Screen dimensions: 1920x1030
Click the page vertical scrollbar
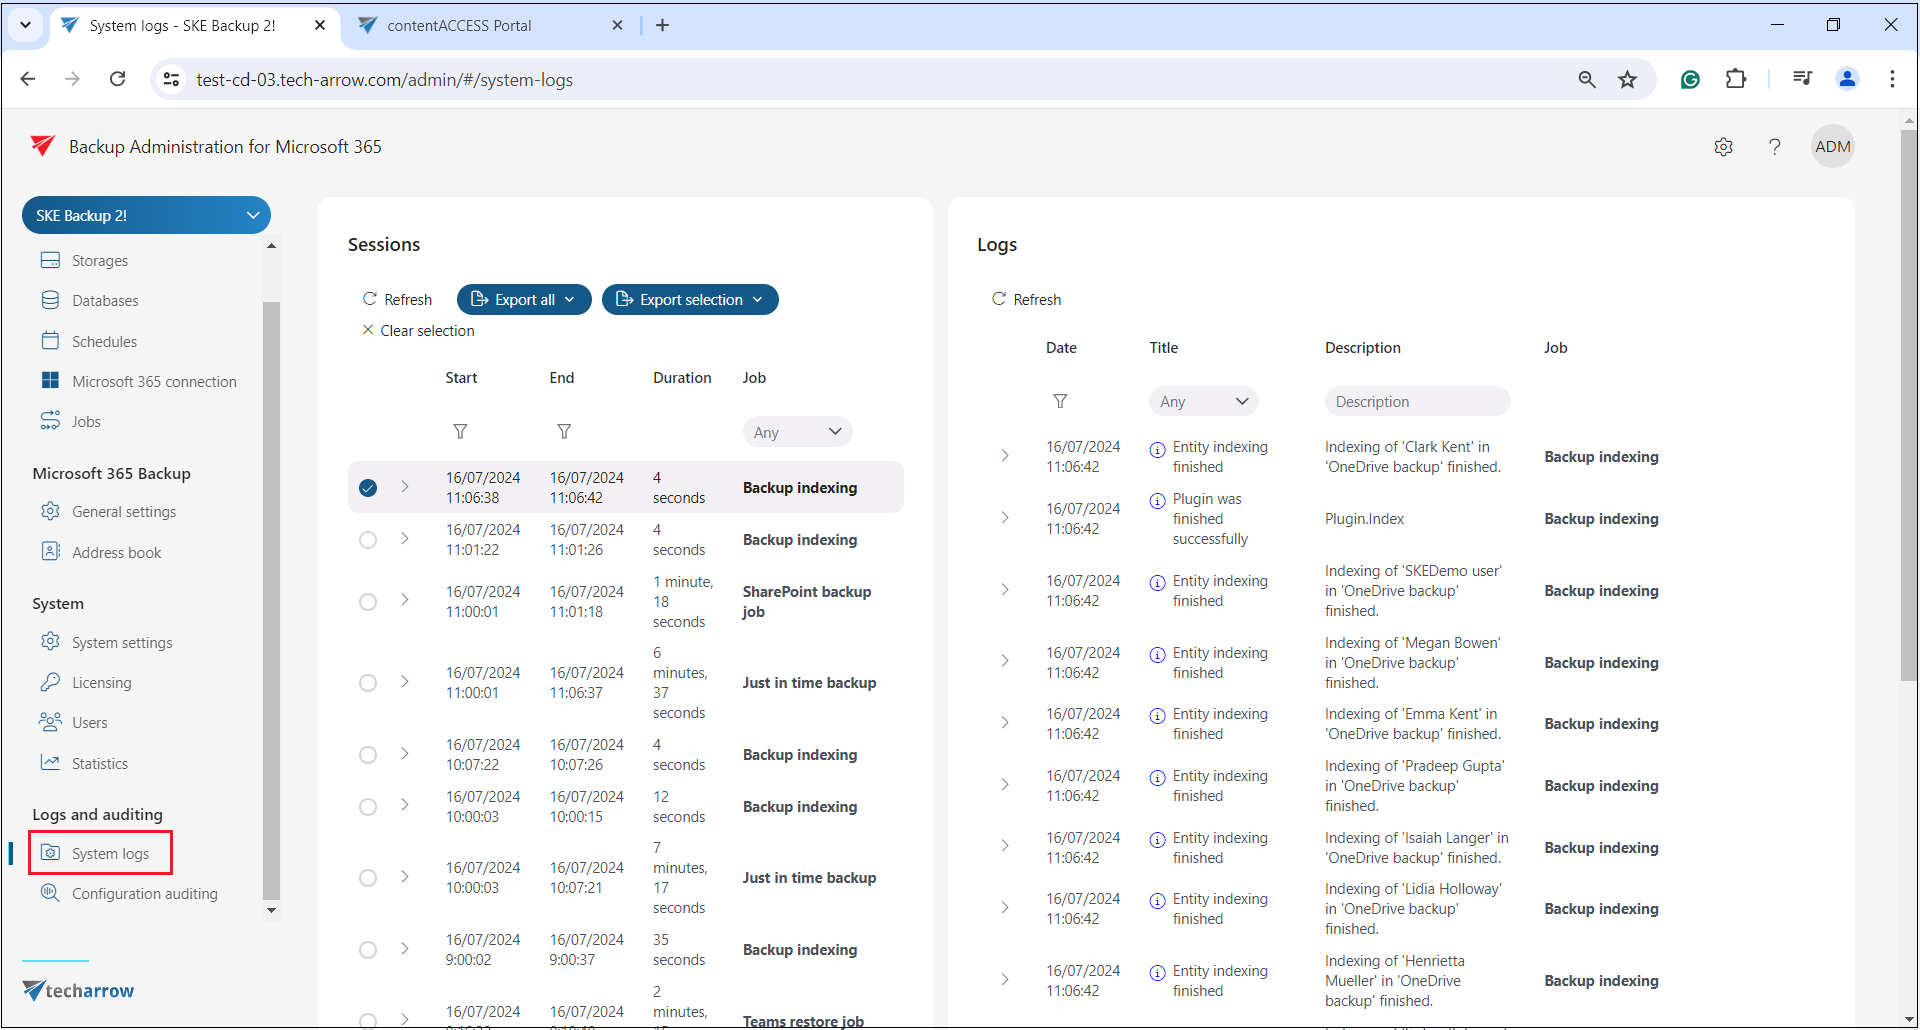tap(1908, 400)
